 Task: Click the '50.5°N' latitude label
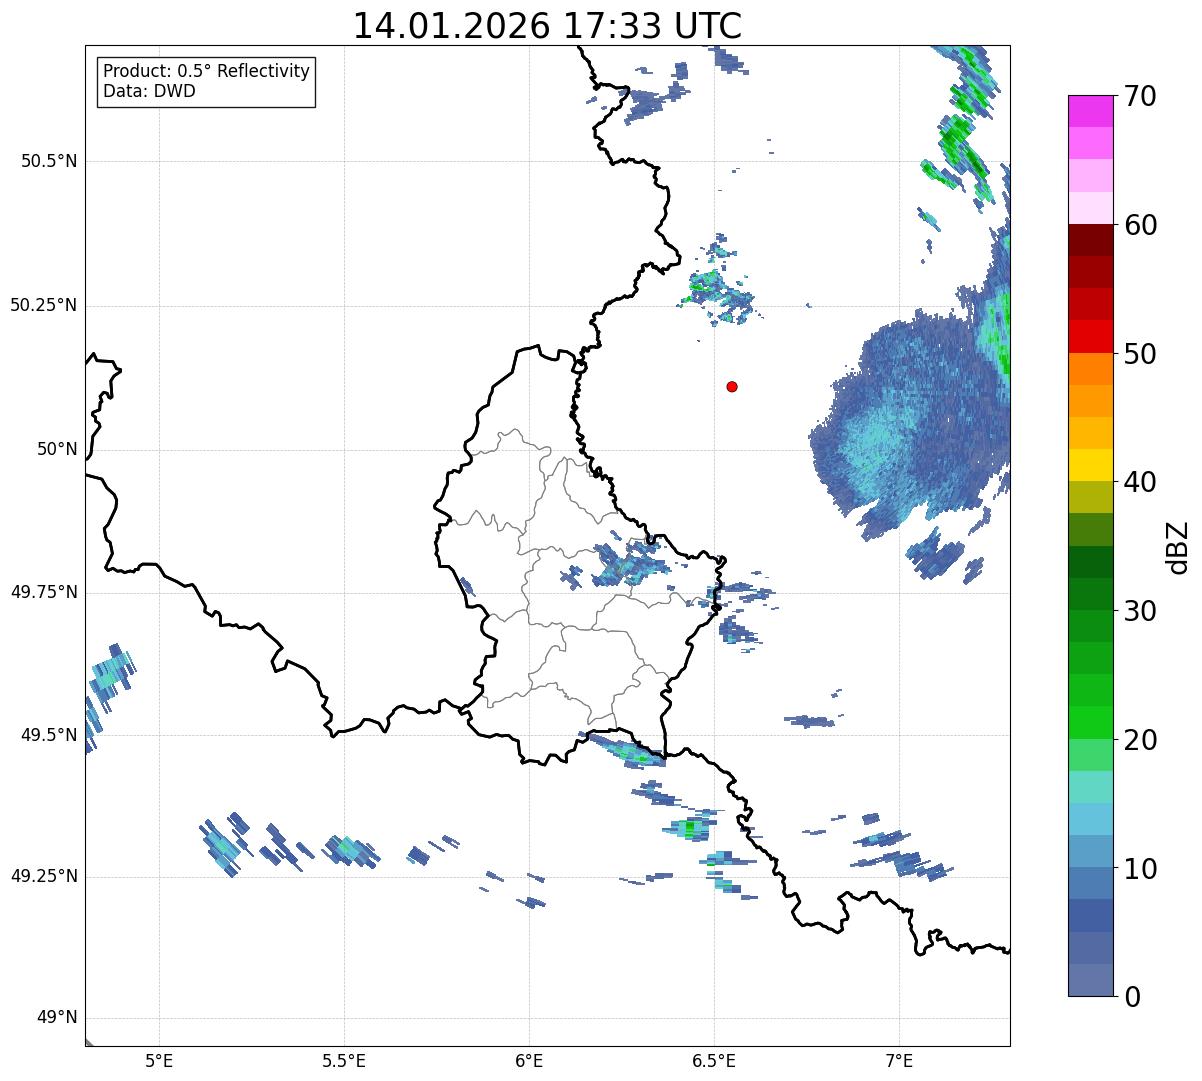[x=49, y=161]
